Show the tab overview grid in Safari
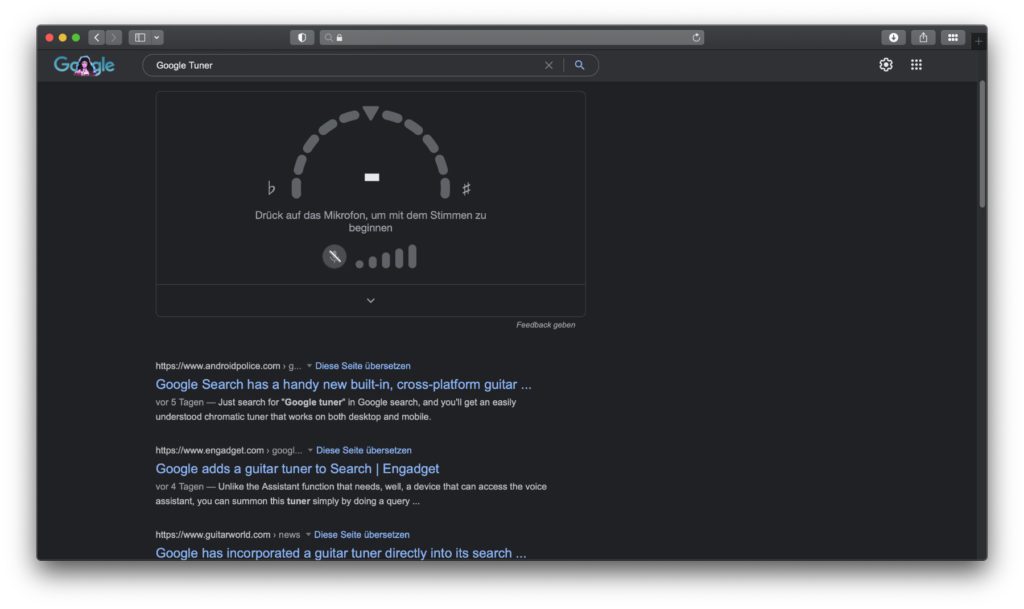Image resolution: width=1024 pixels, height=609 pixels. [x=953, y=38]
